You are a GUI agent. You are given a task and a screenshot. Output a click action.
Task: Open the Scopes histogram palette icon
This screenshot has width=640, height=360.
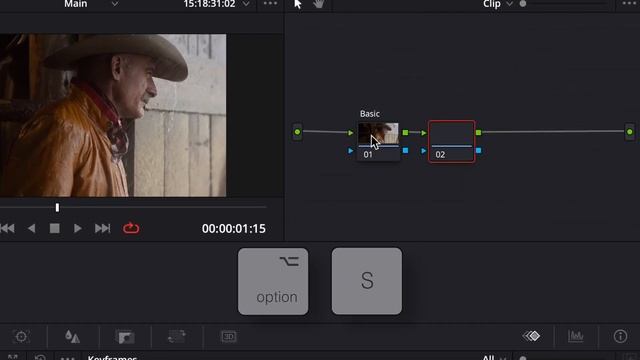click(x=576, y=336)
